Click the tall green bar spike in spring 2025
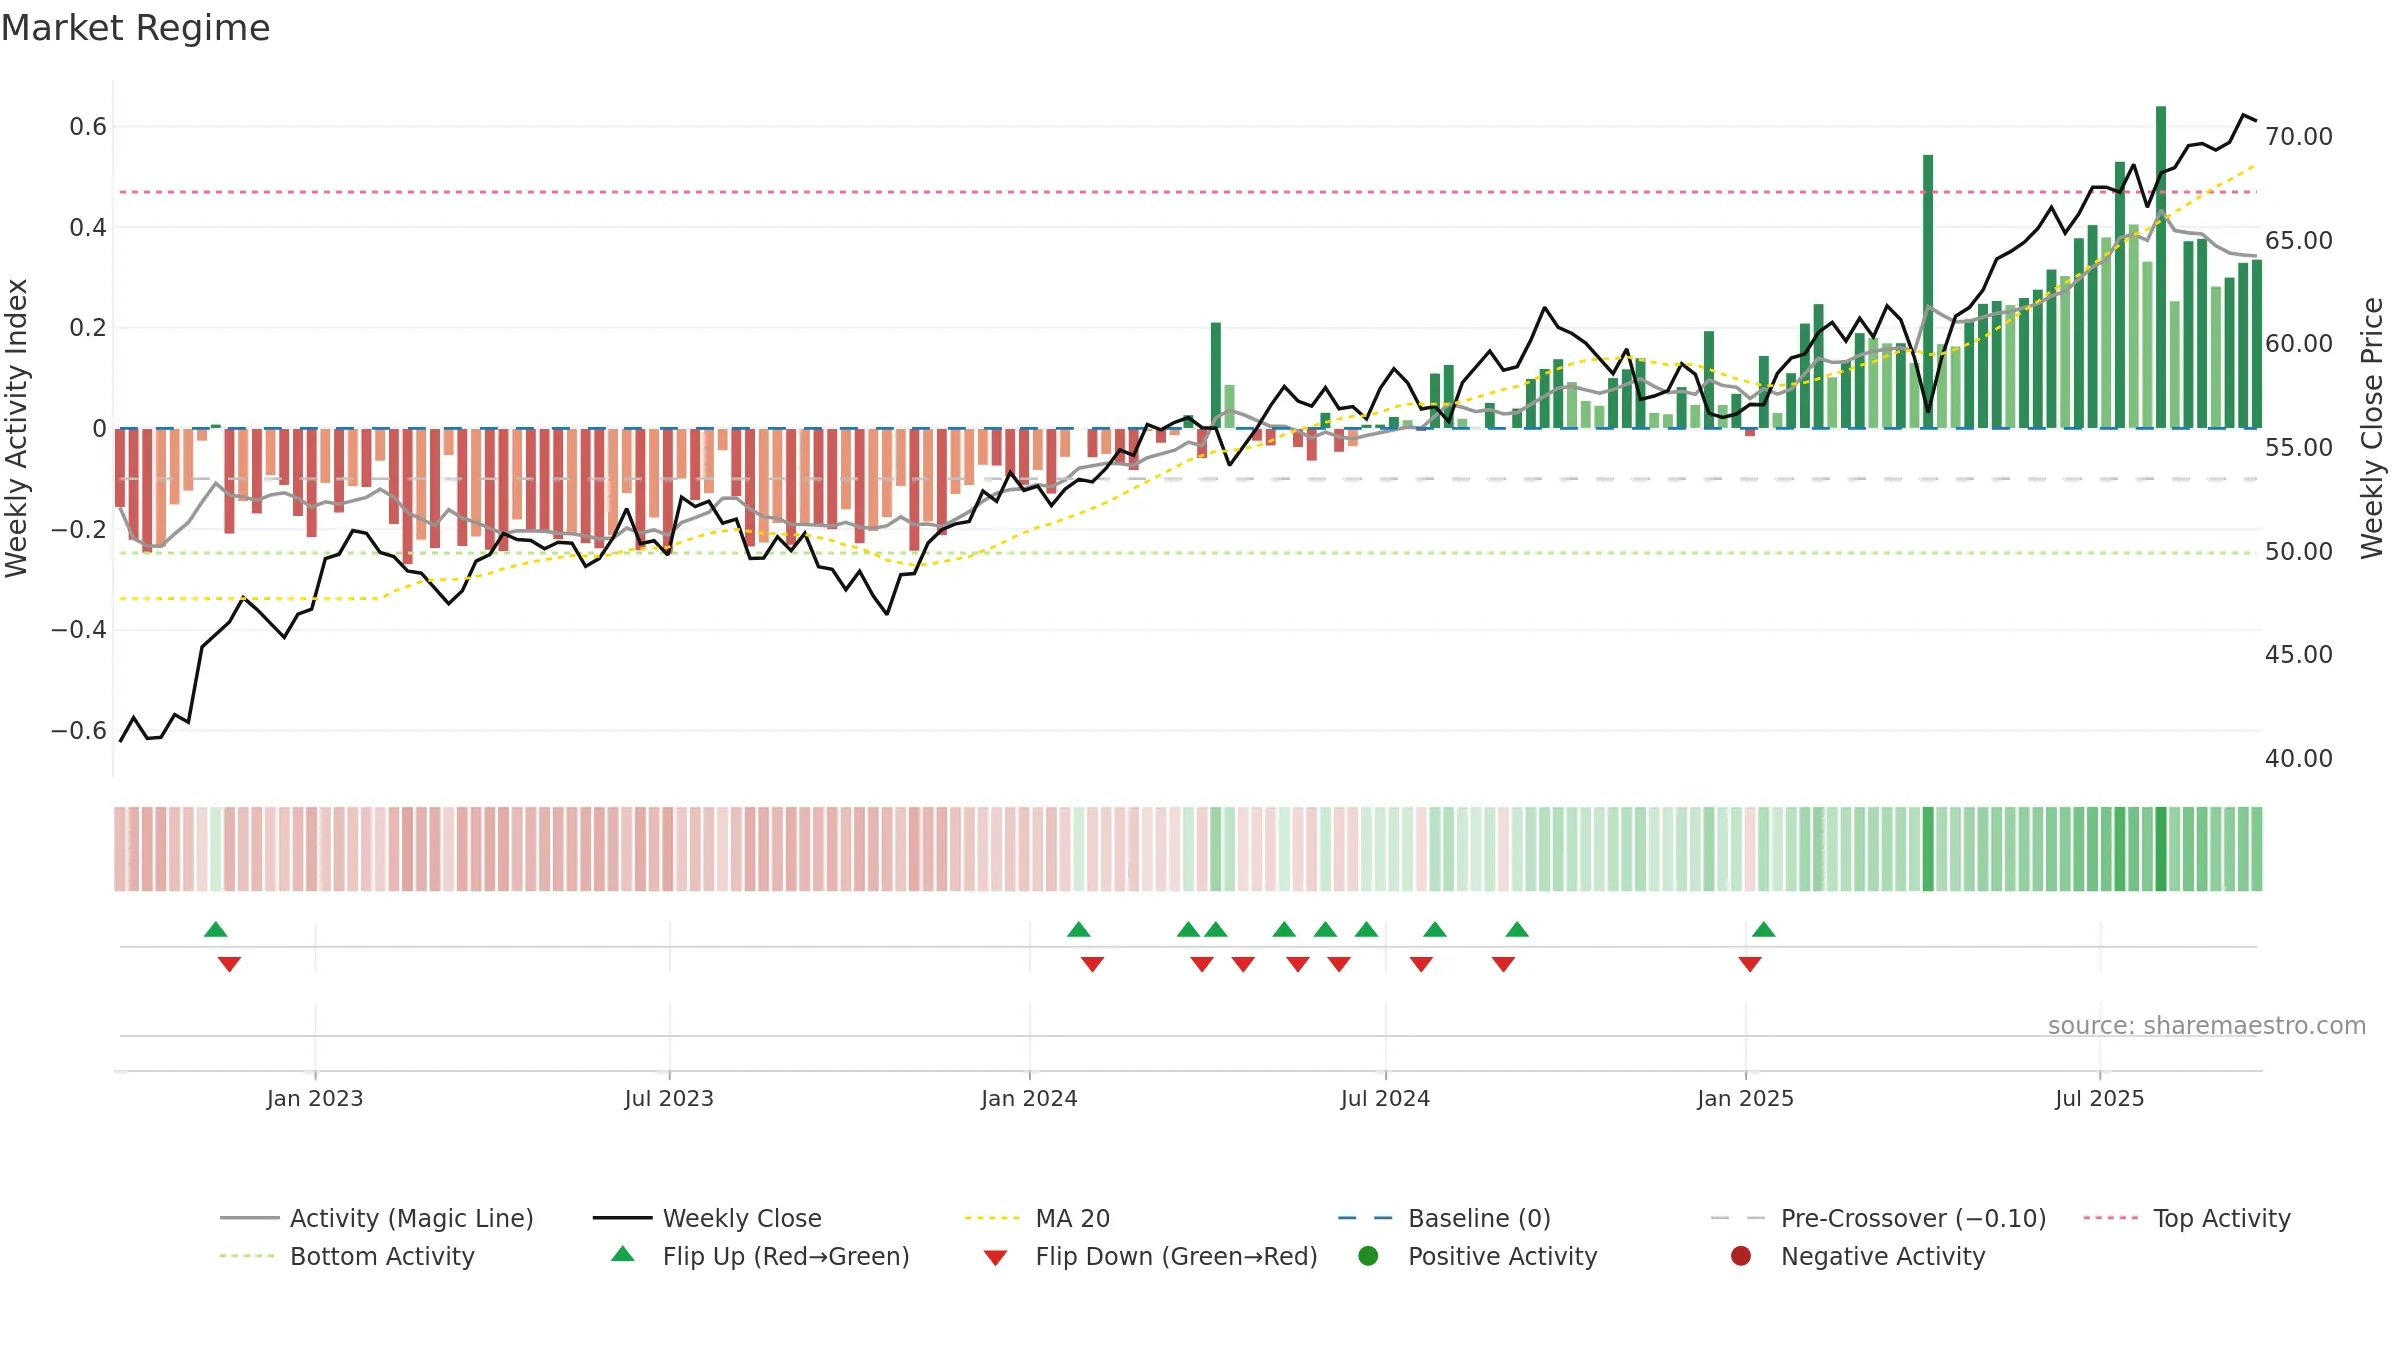2400x1350 pixels. [1928, 291]
